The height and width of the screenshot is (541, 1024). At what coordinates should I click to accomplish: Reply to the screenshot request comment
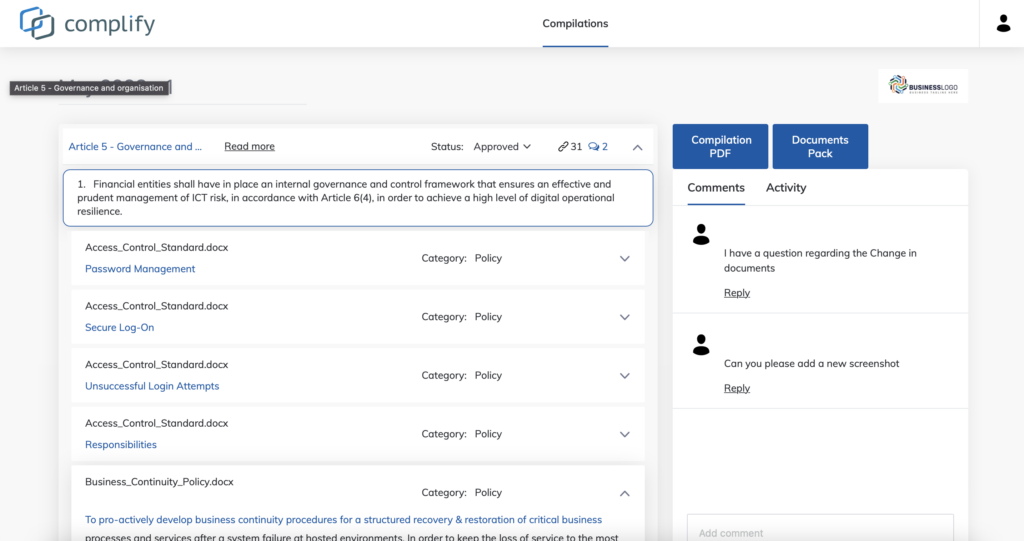pos(736,388)
